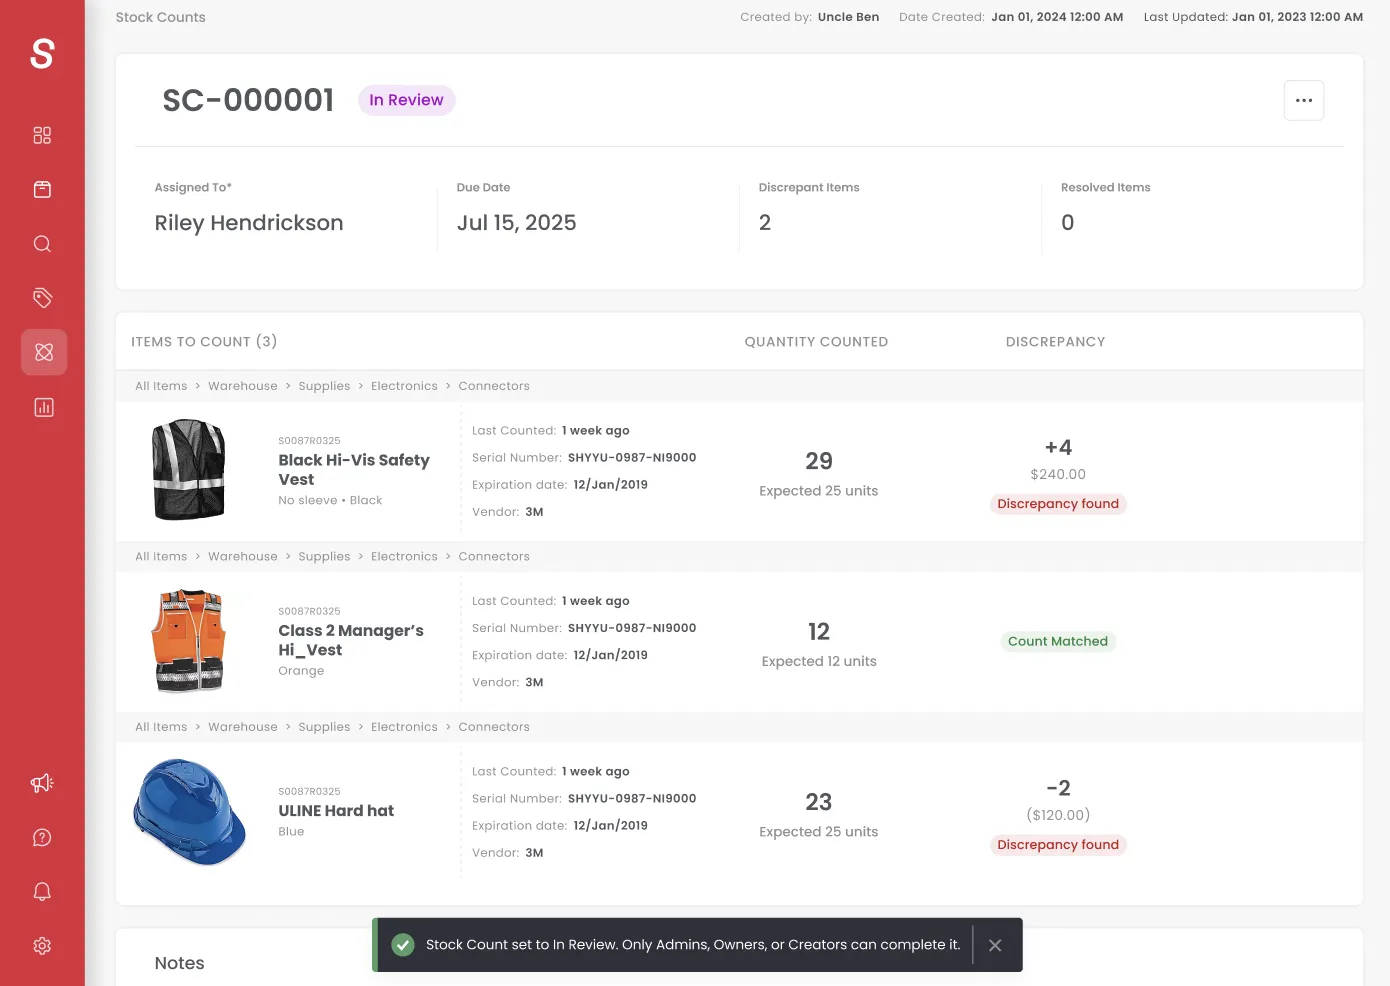The height and width of the screenshot is (986, 1390).
Task: Click the $240.00 discrepancy amount
Action: click(1058, 475)
